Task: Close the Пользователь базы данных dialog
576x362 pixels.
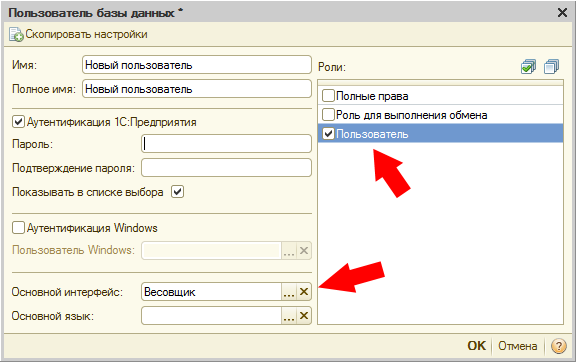Action: (x=562, y=13)
